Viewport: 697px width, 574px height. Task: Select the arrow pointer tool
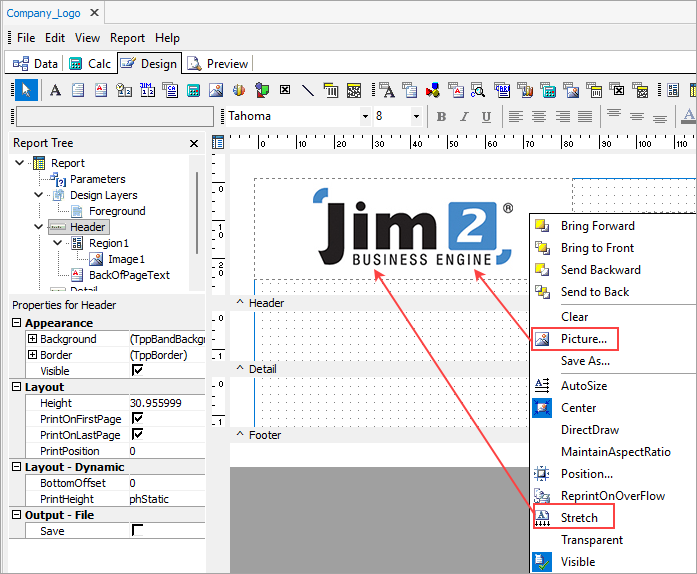coord(26,90)
